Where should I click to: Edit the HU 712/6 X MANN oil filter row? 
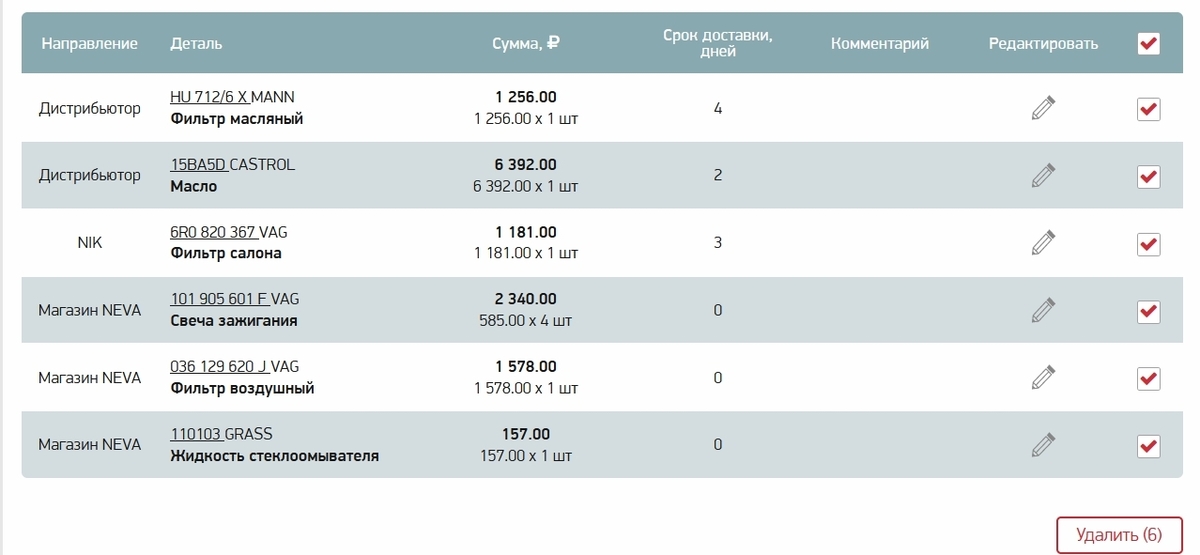1043,108
